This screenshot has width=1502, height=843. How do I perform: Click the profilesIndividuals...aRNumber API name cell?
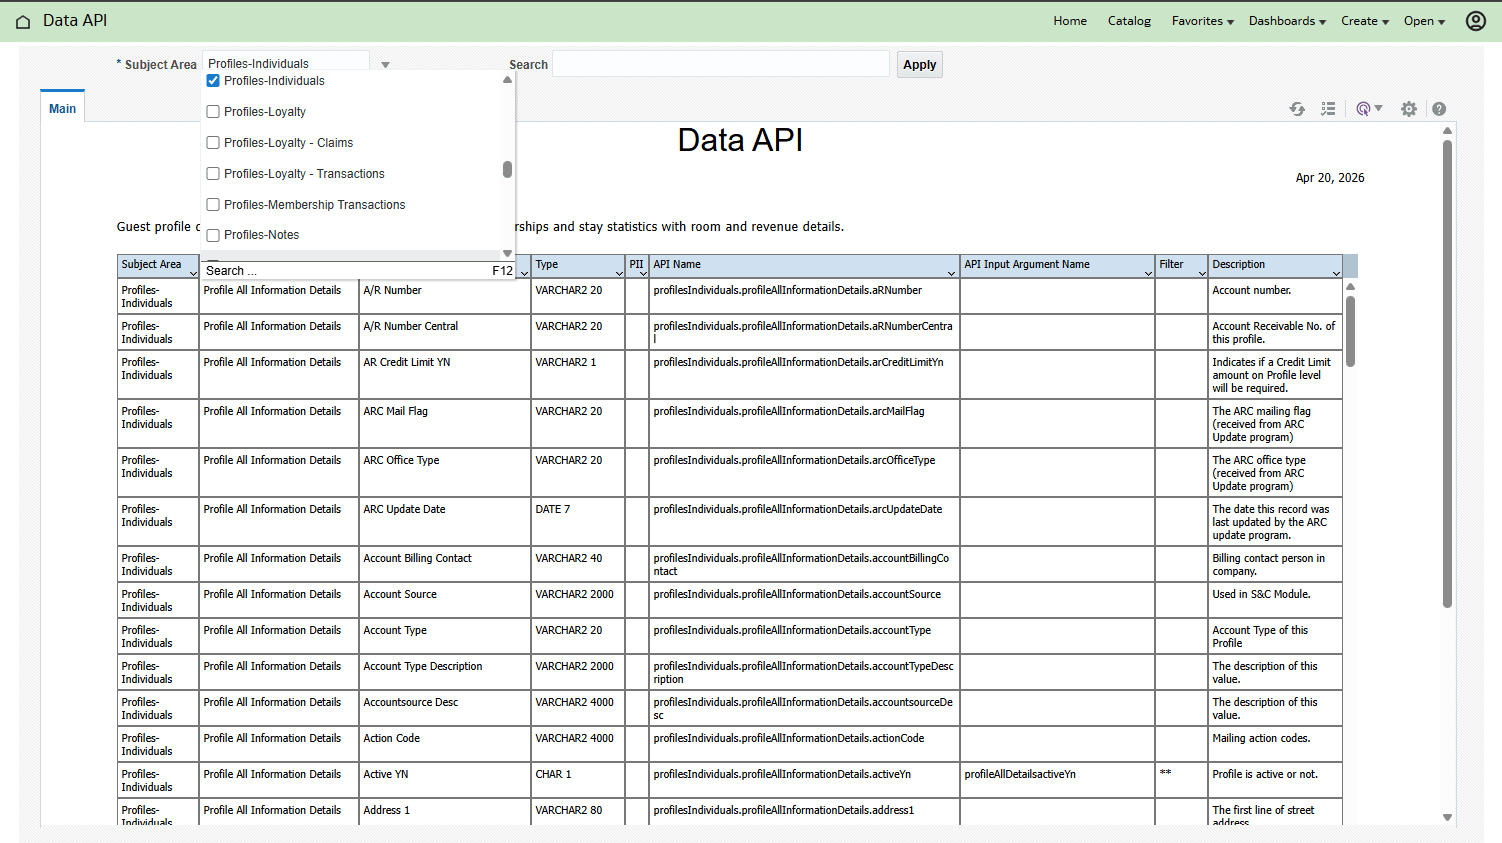804,297
